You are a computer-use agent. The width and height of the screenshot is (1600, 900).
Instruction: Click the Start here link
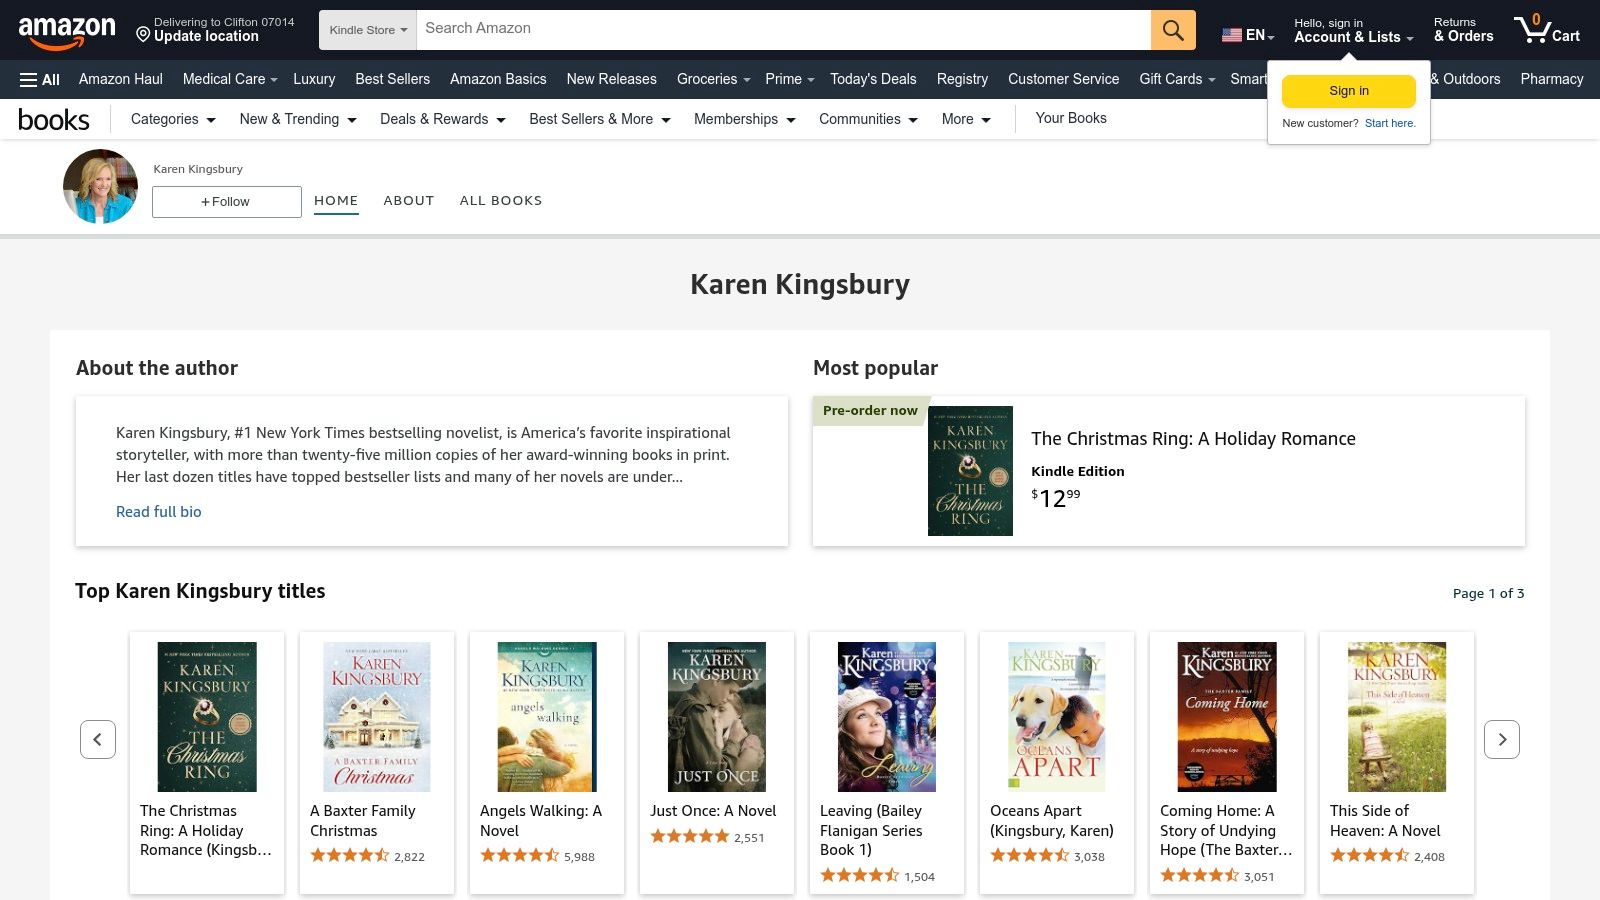tap(1390, 124)
